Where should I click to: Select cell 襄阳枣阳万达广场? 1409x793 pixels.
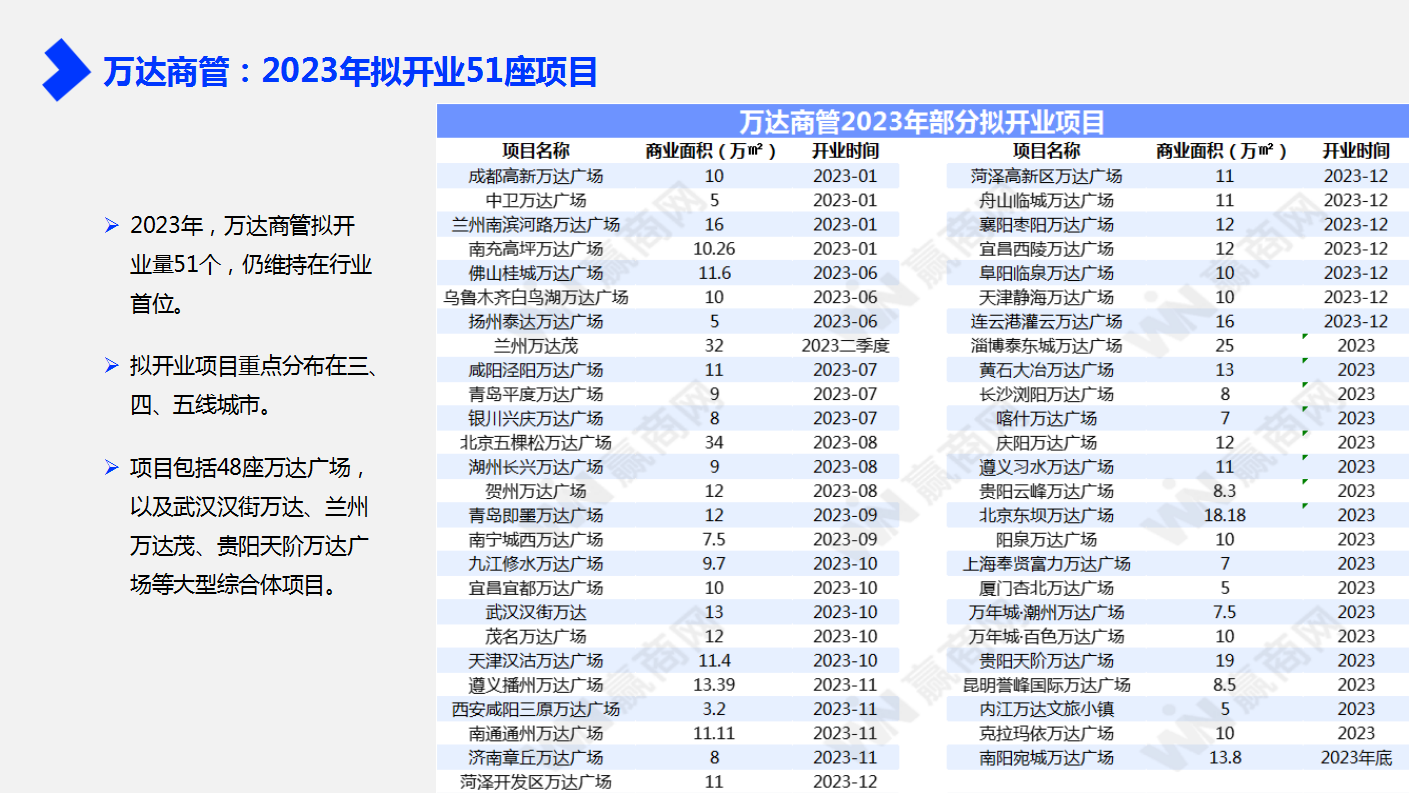(1046, 225)
